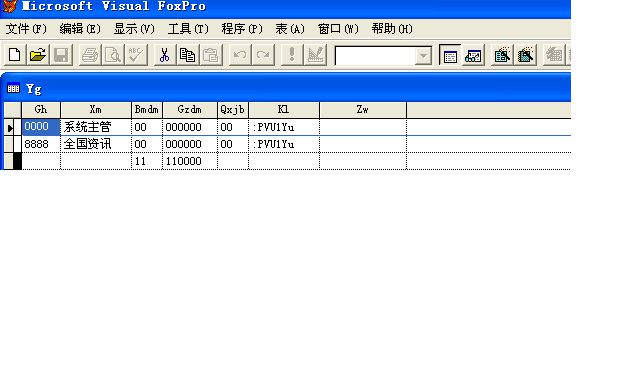The image size is (640, 384).
Task: Click the Qxjb cell in the 8888 row
Action: point(233,144)
